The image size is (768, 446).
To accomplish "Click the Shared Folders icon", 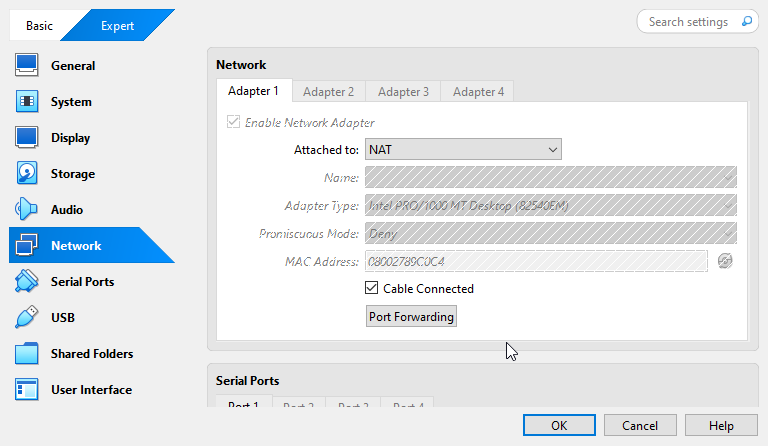I will click(26, 353).
